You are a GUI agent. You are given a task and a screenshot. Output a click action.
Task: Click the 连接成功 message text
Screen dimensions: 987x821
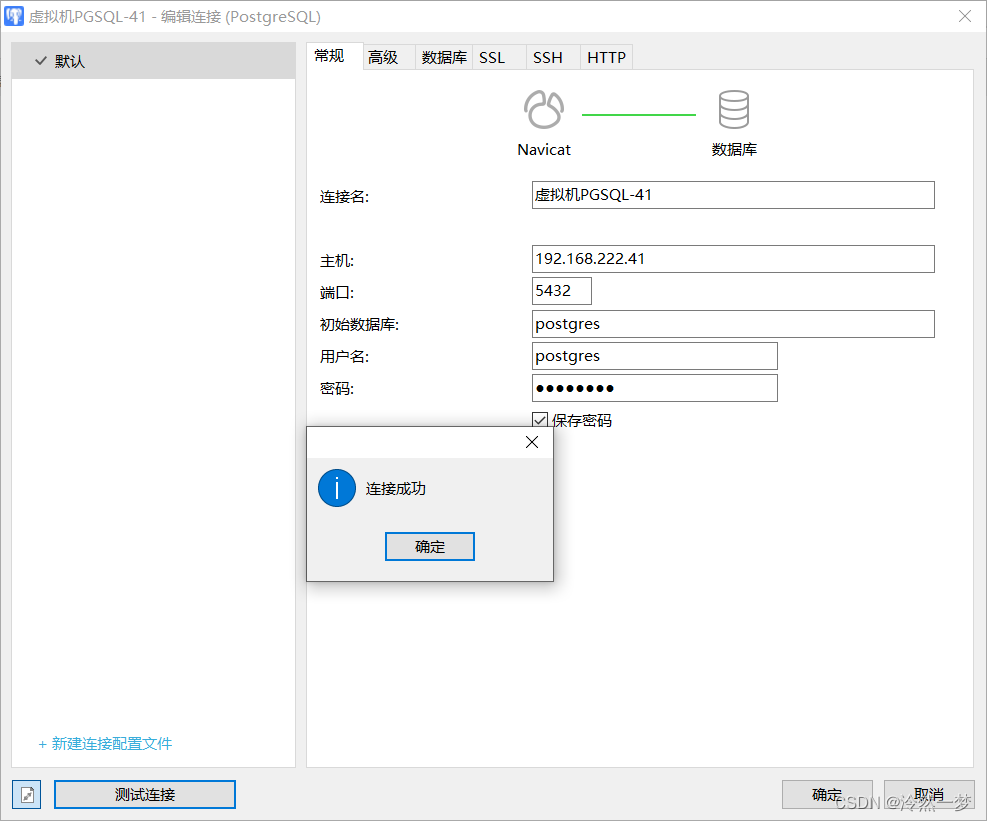[396, 489]
